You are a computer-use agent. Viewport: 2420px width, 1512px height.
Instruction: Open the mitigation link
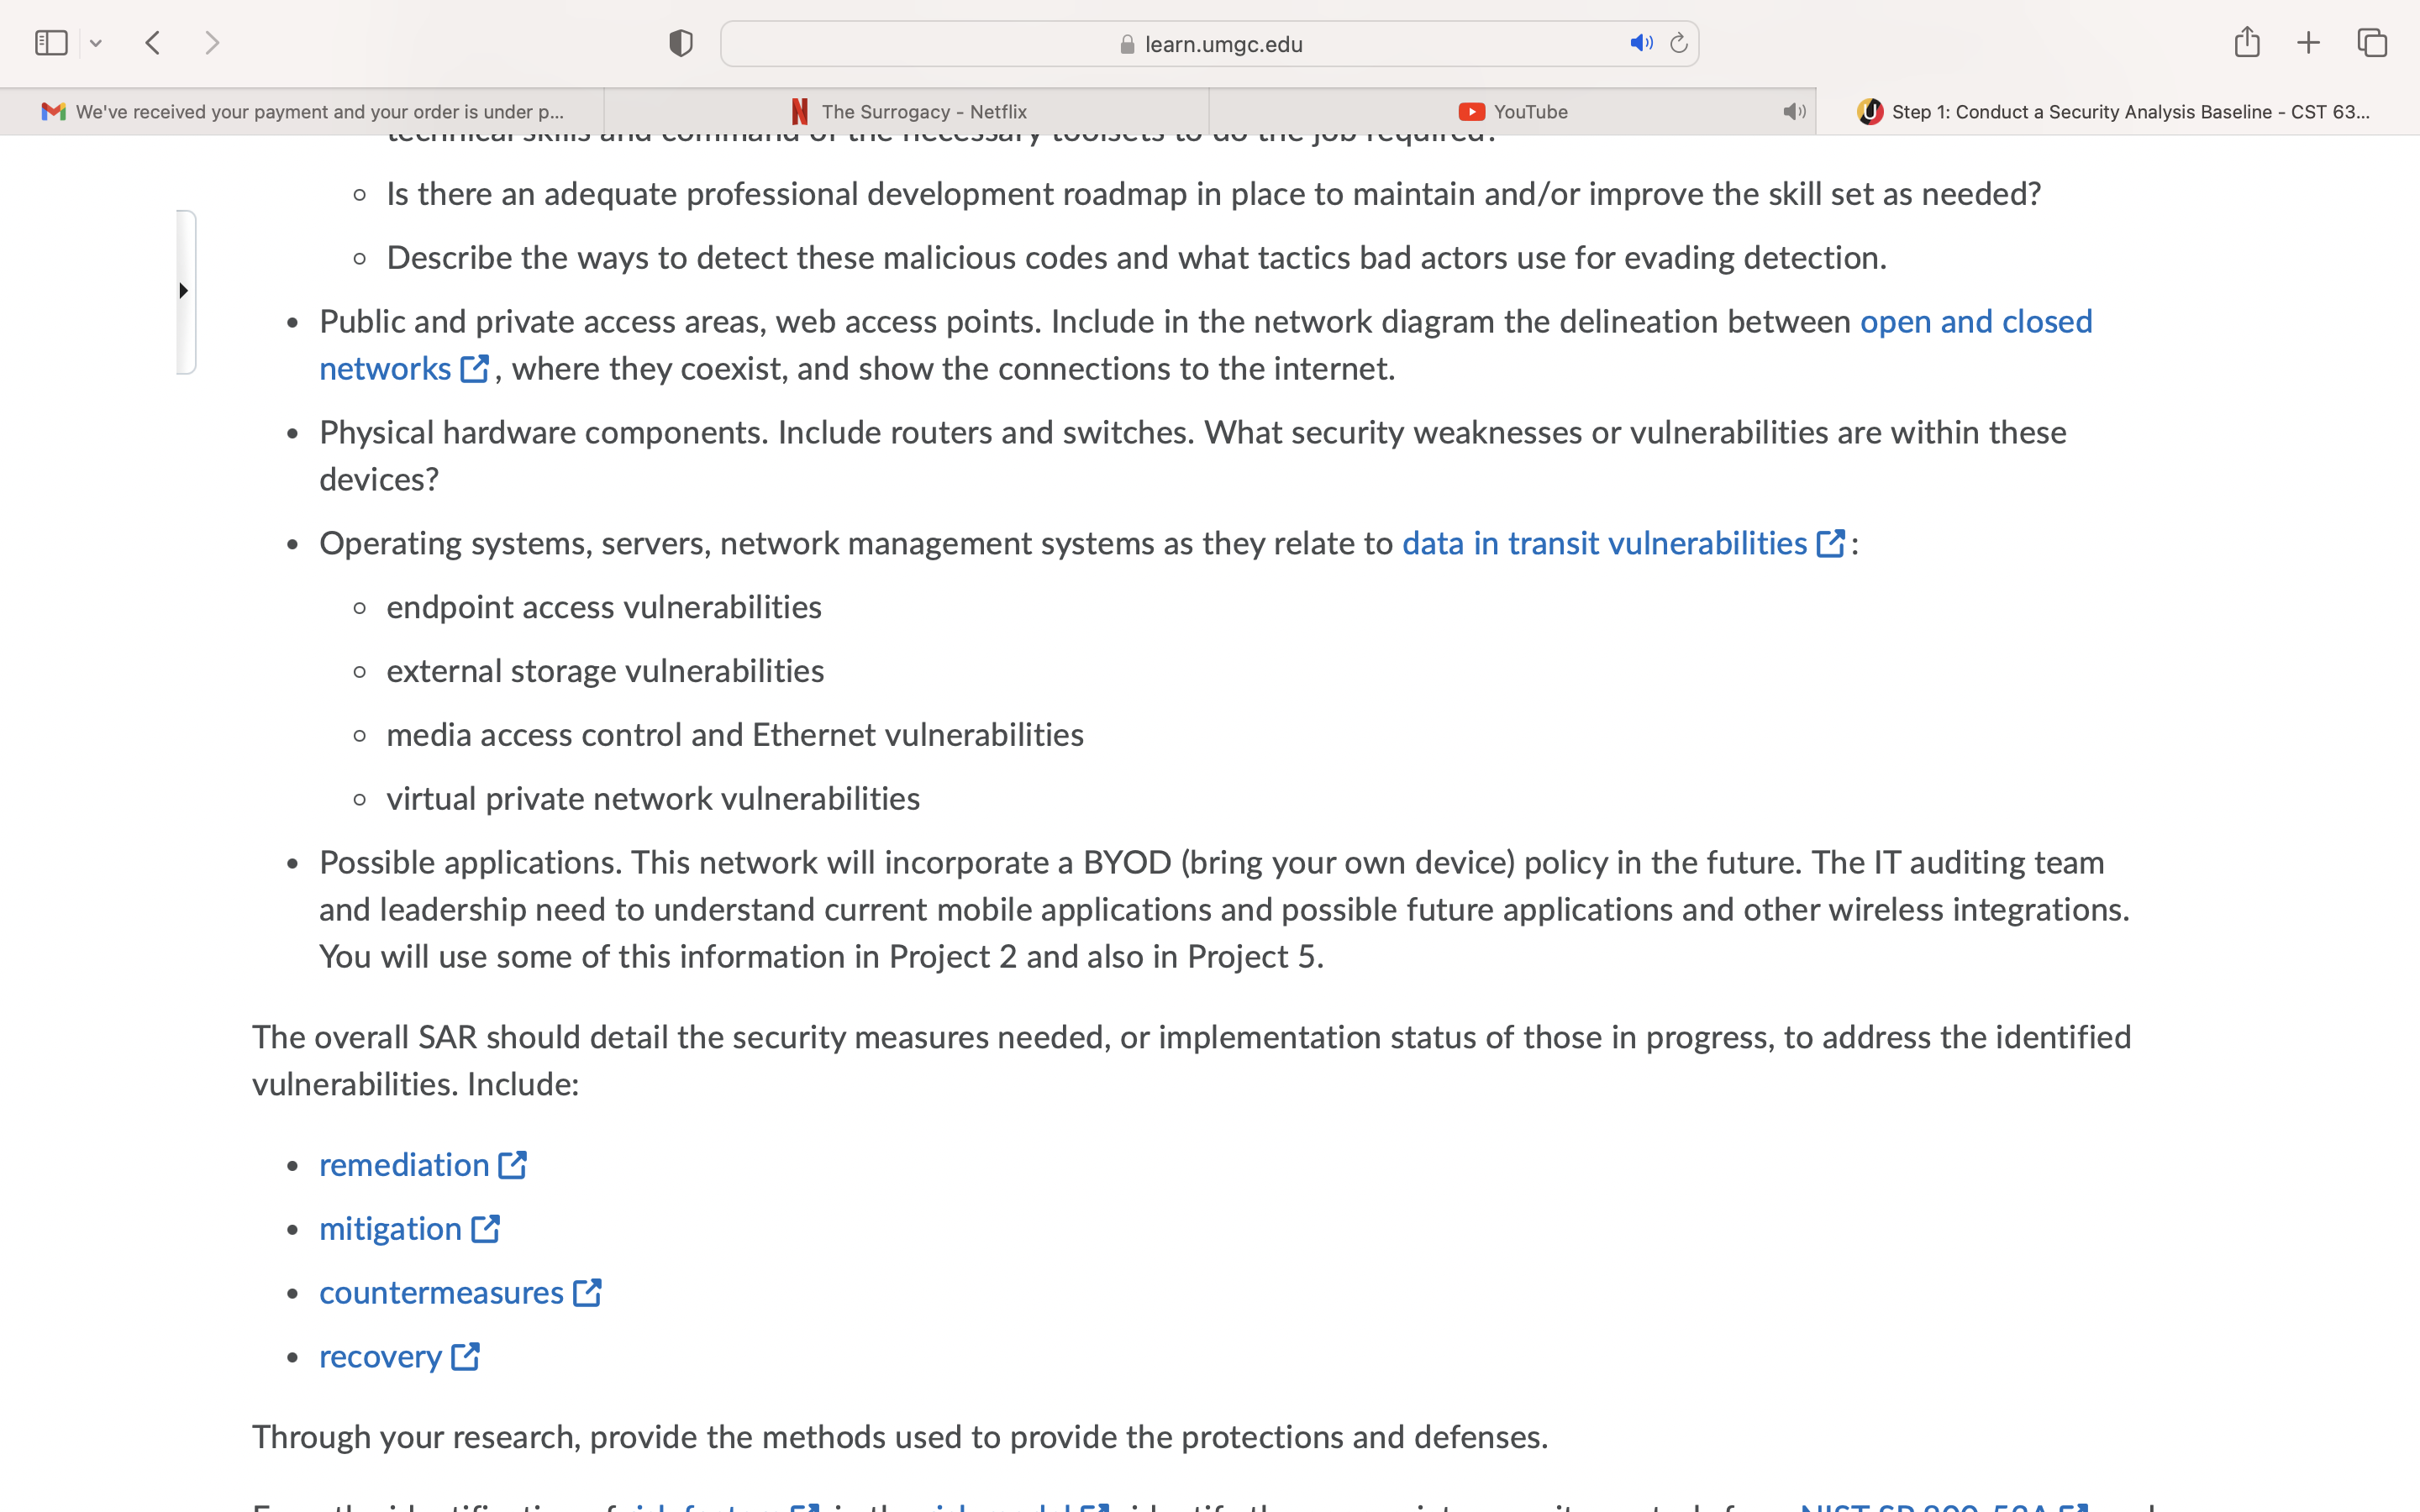tap(390, 1229)
